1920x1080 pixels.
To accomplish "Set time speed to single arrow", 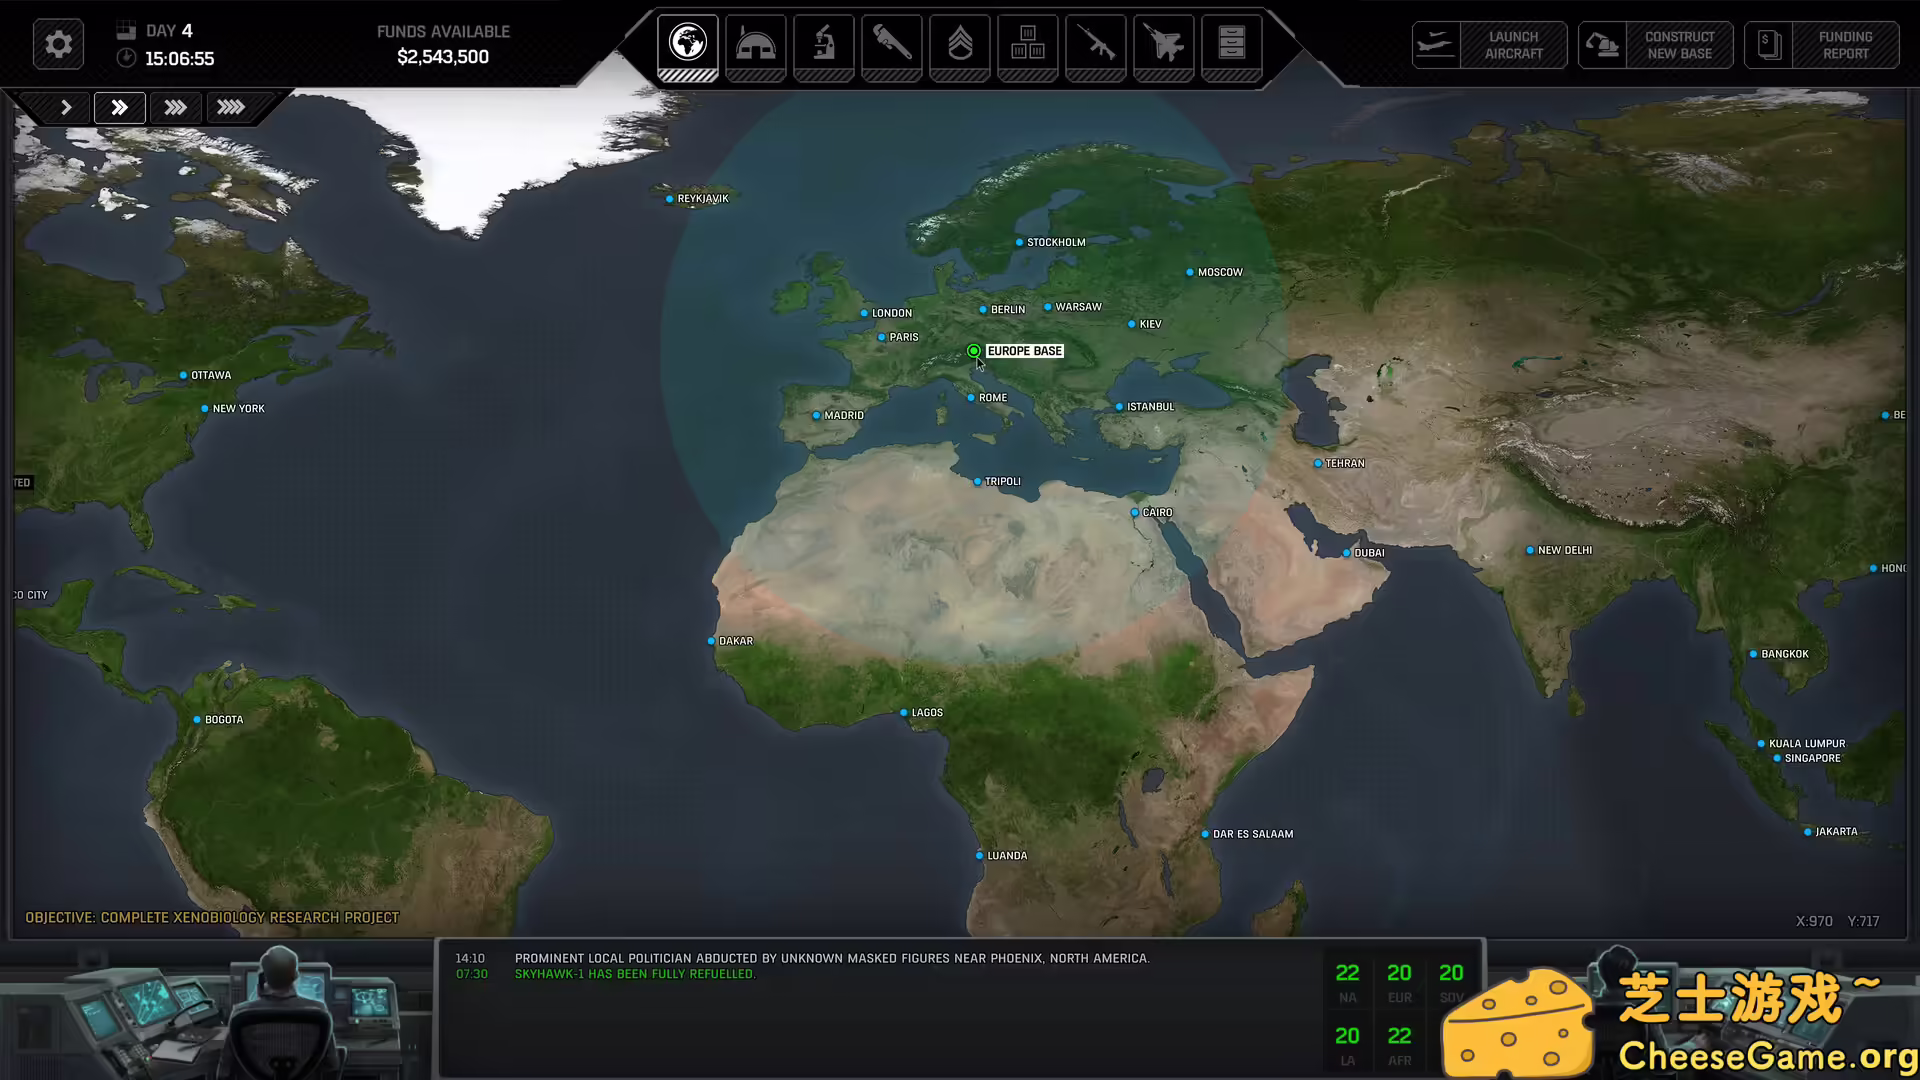I will point(66,107).
